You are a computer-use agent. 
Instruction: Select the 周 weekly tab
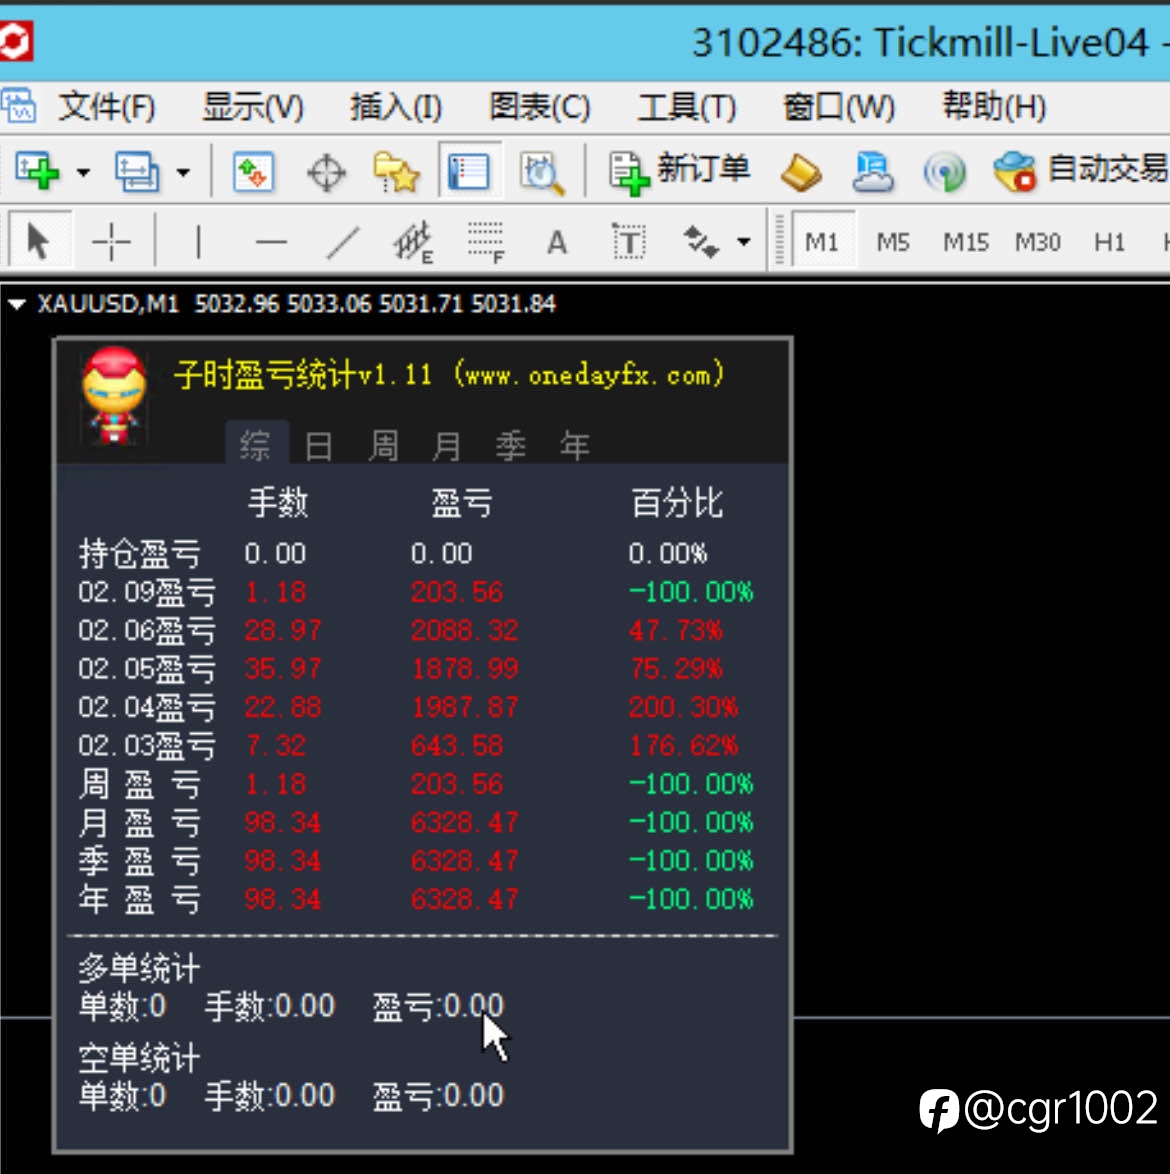click(x=383, y=445)
